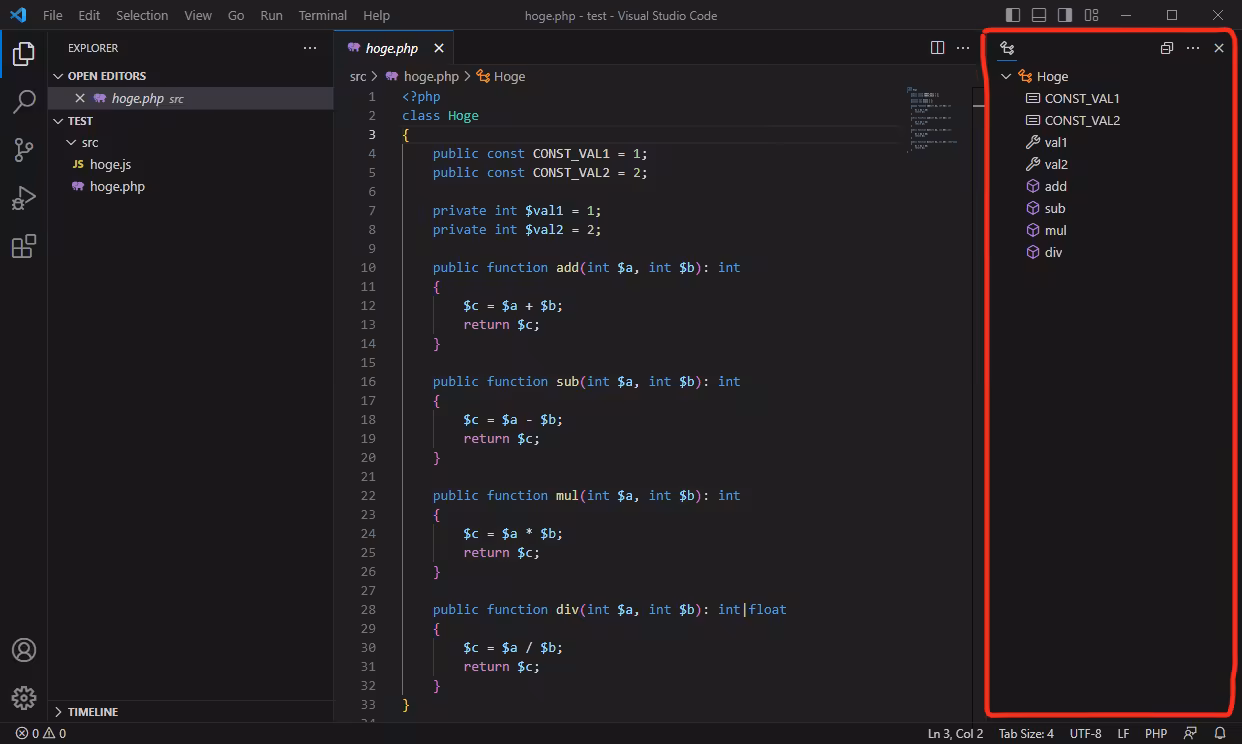Toggle primary sidebar layout button
This screenshot has height=744, width=1242.
pyautogui.click(x=1013, y=15)
